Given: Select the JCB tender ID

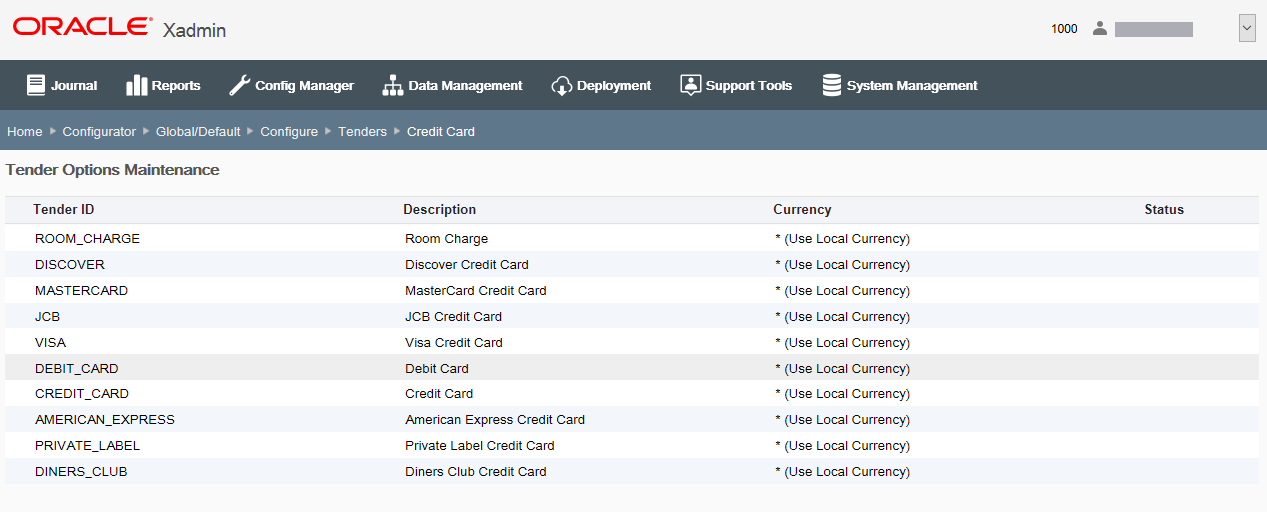Looking at the screenshot, I should [48, 316].
